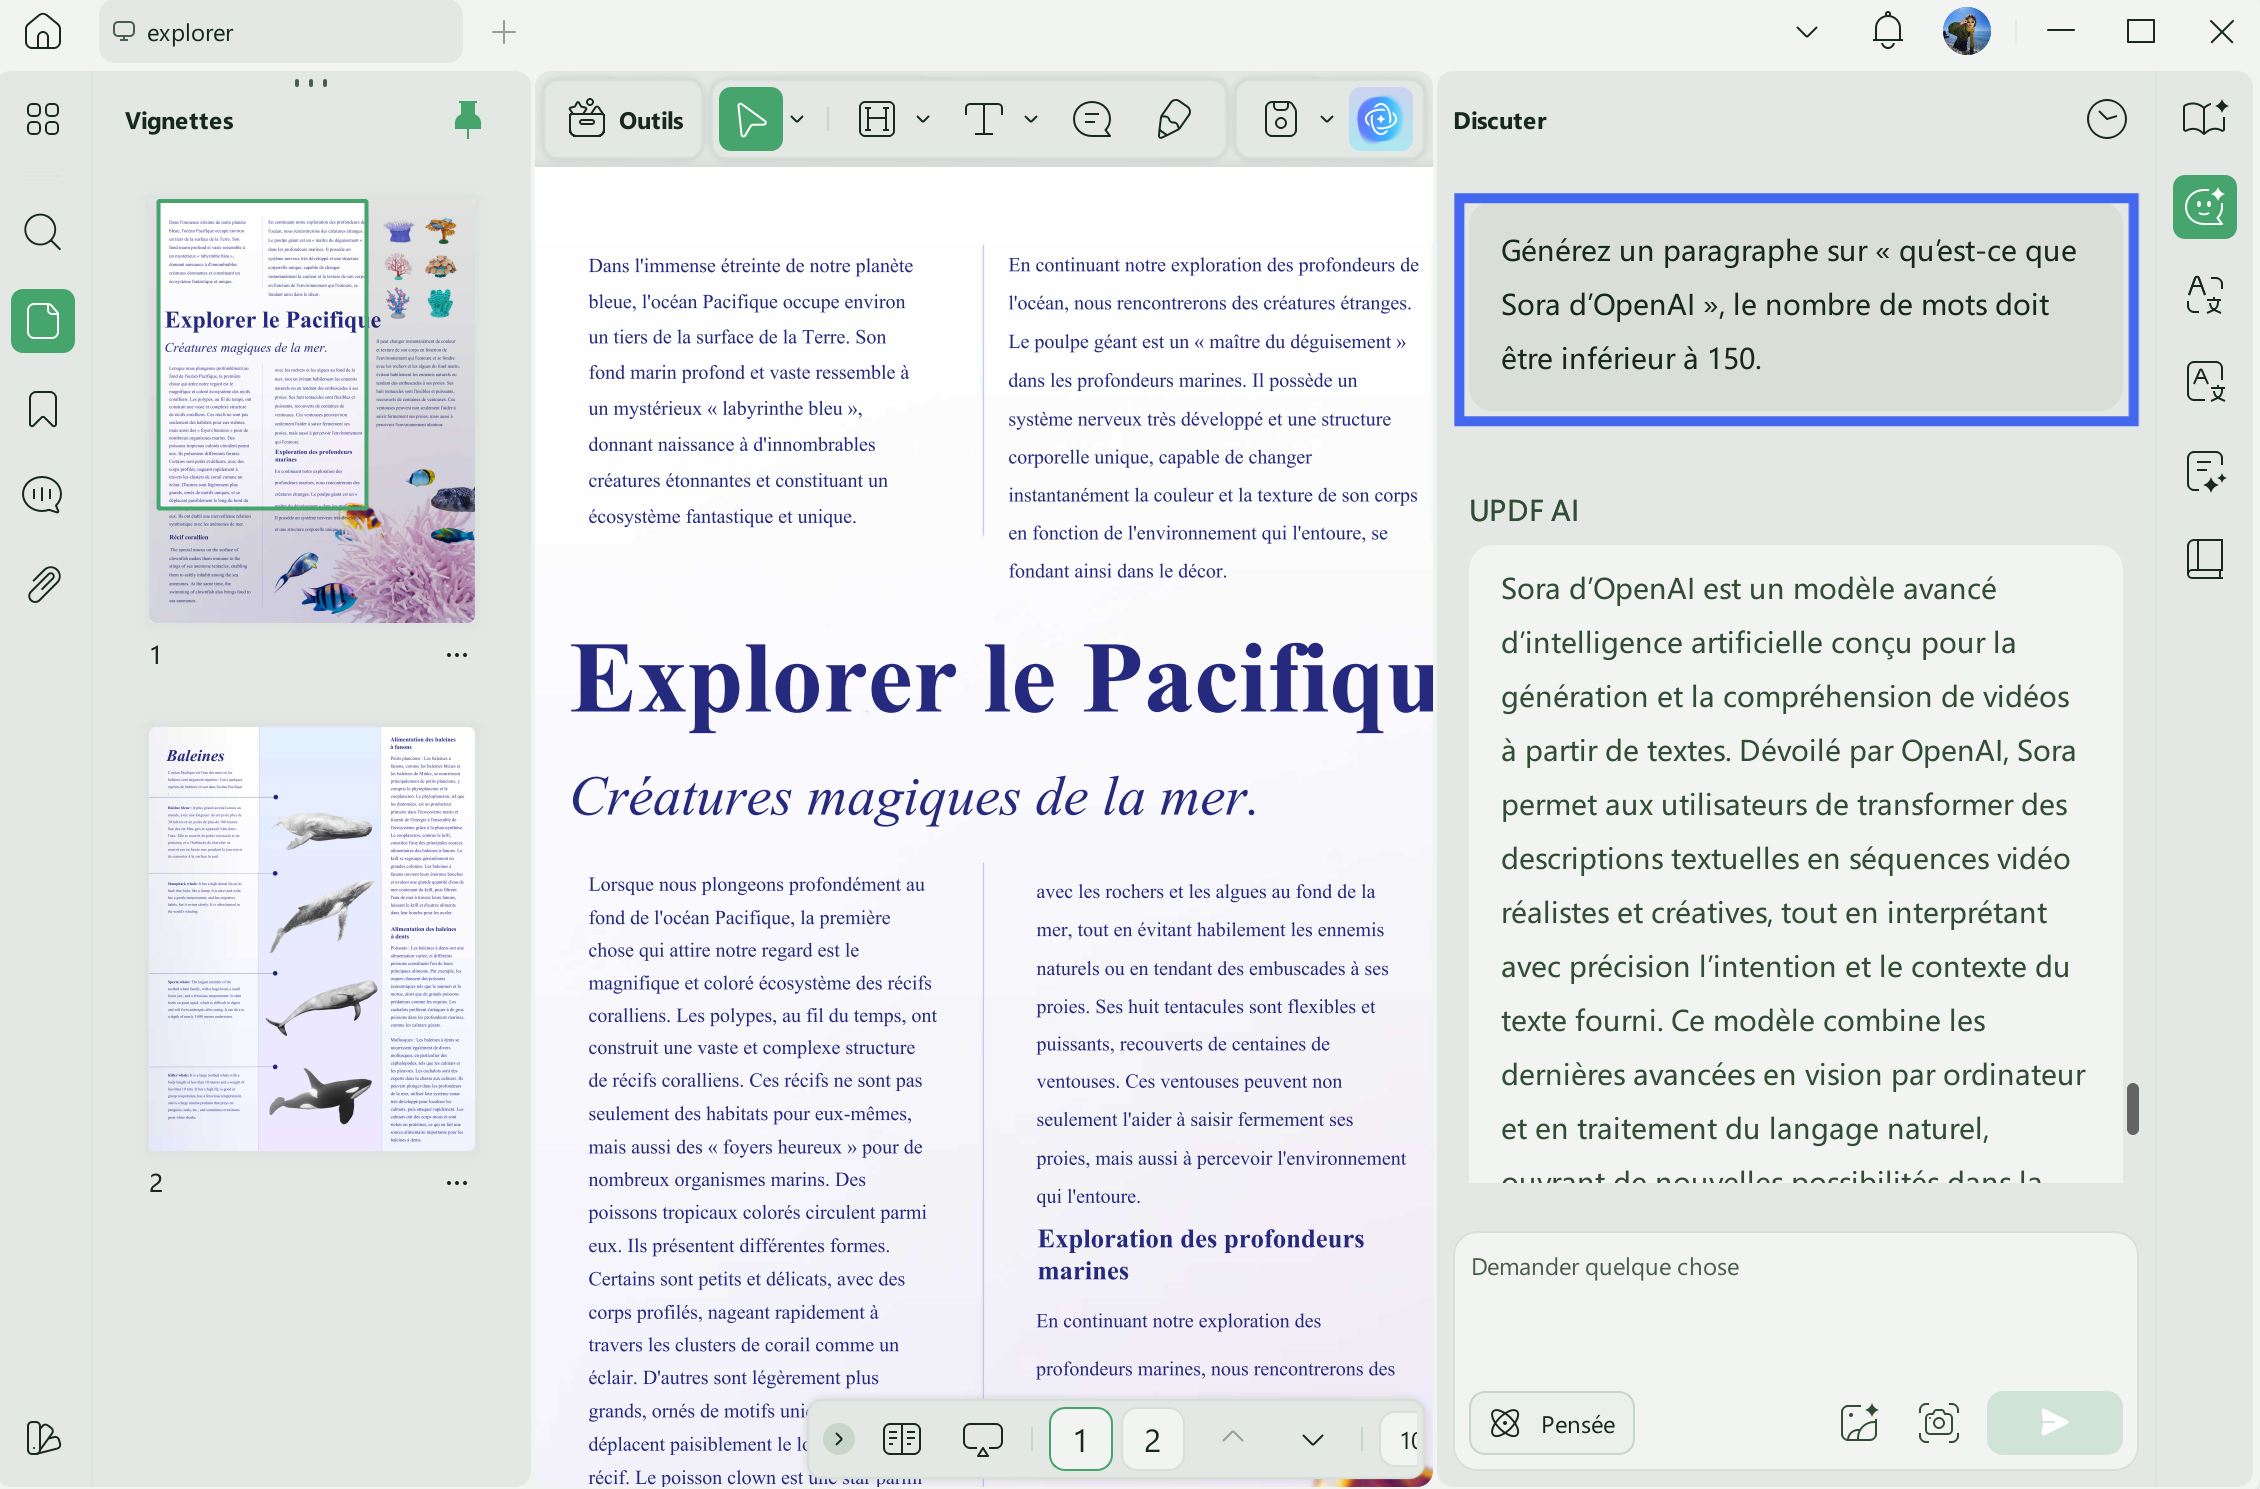Screen dimensions: 2260x1489
Task: Open the notifications bell
Action: (x=1887, y=32)
